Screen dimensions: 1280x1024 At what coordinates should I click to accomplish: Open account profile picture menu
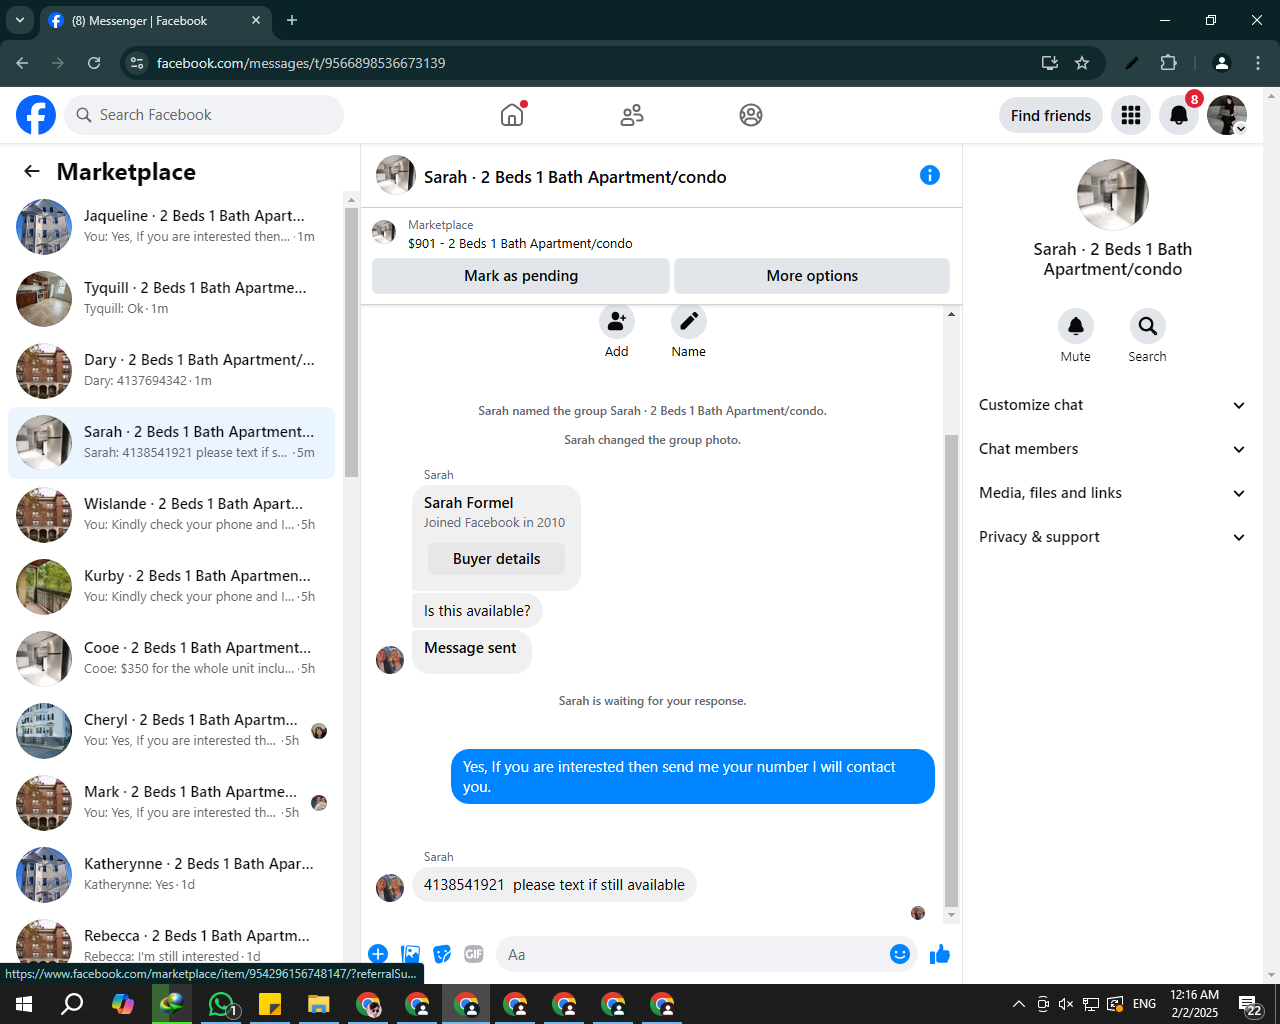click(1227, 115)
